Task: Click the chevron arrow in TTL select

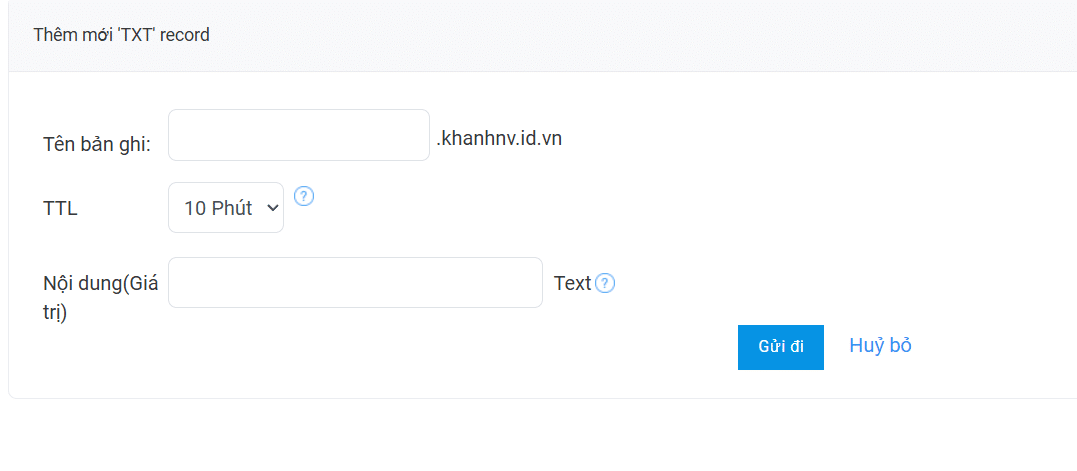Action: [x=272, y=208]
